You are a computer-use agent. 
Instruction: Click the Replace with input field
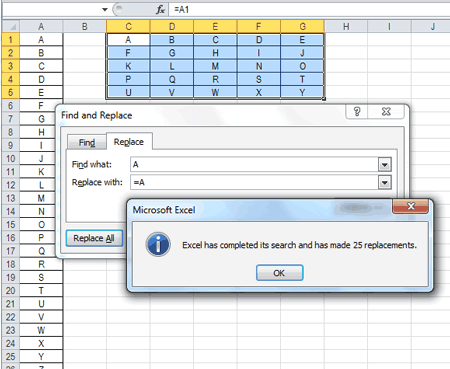pos(254,183)
